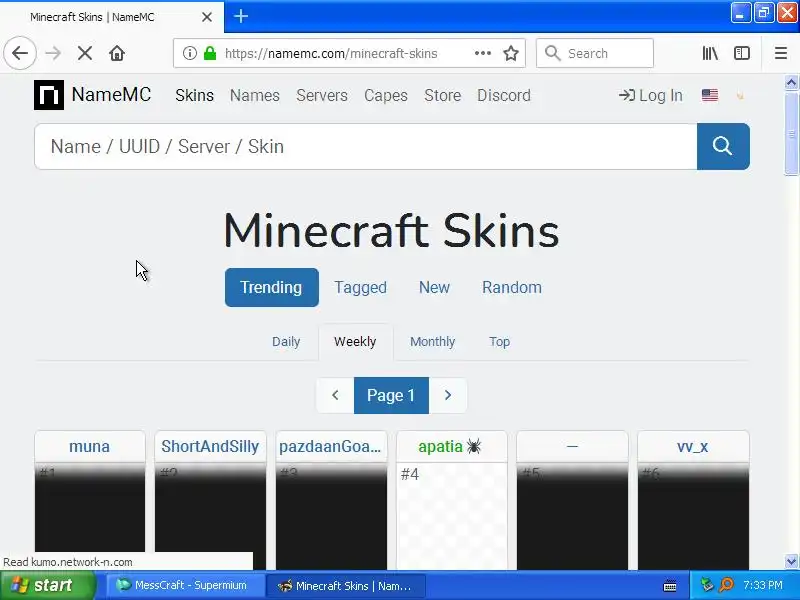Viewport: 800px width, 600px height.
Task: Click the on-screen keyboard taskbar icon
Action: (670, 586)
